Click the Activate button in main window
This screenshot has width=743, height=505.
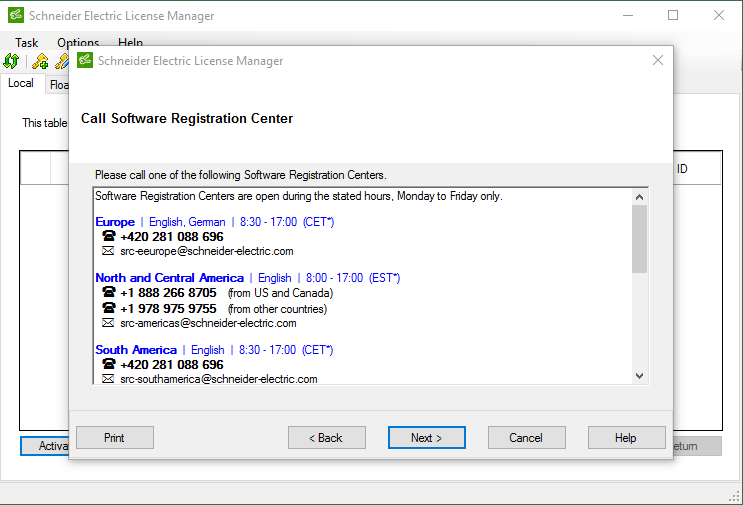click(x=45, y=446)
